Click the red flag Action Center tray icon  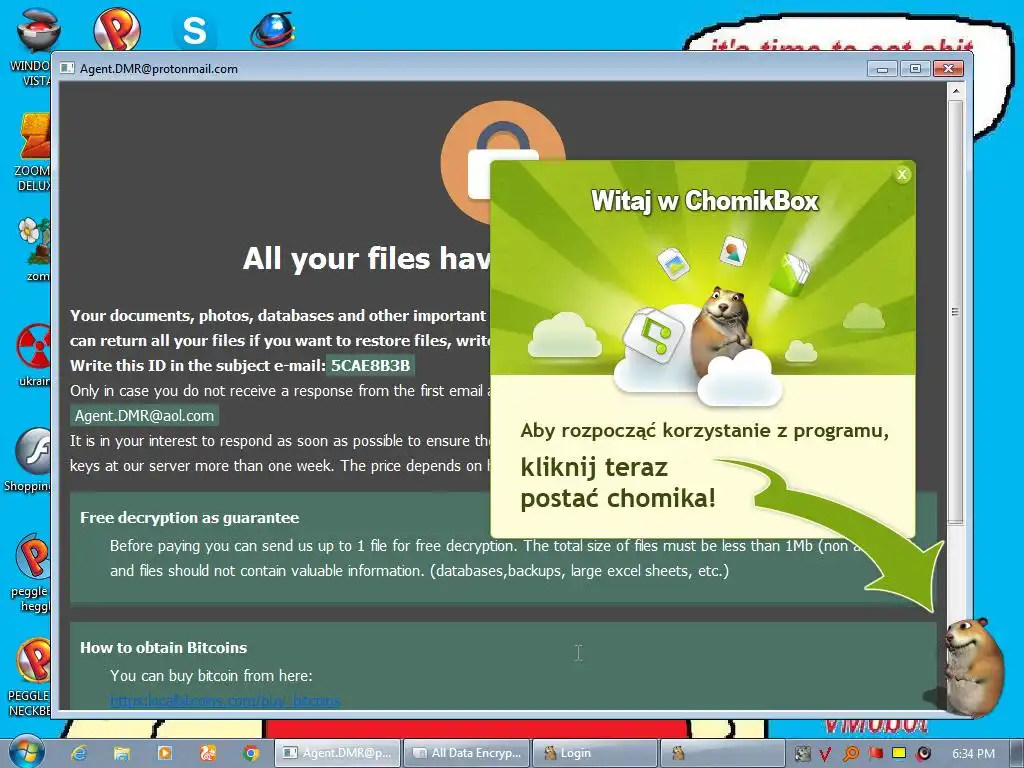tap(875, 754)
